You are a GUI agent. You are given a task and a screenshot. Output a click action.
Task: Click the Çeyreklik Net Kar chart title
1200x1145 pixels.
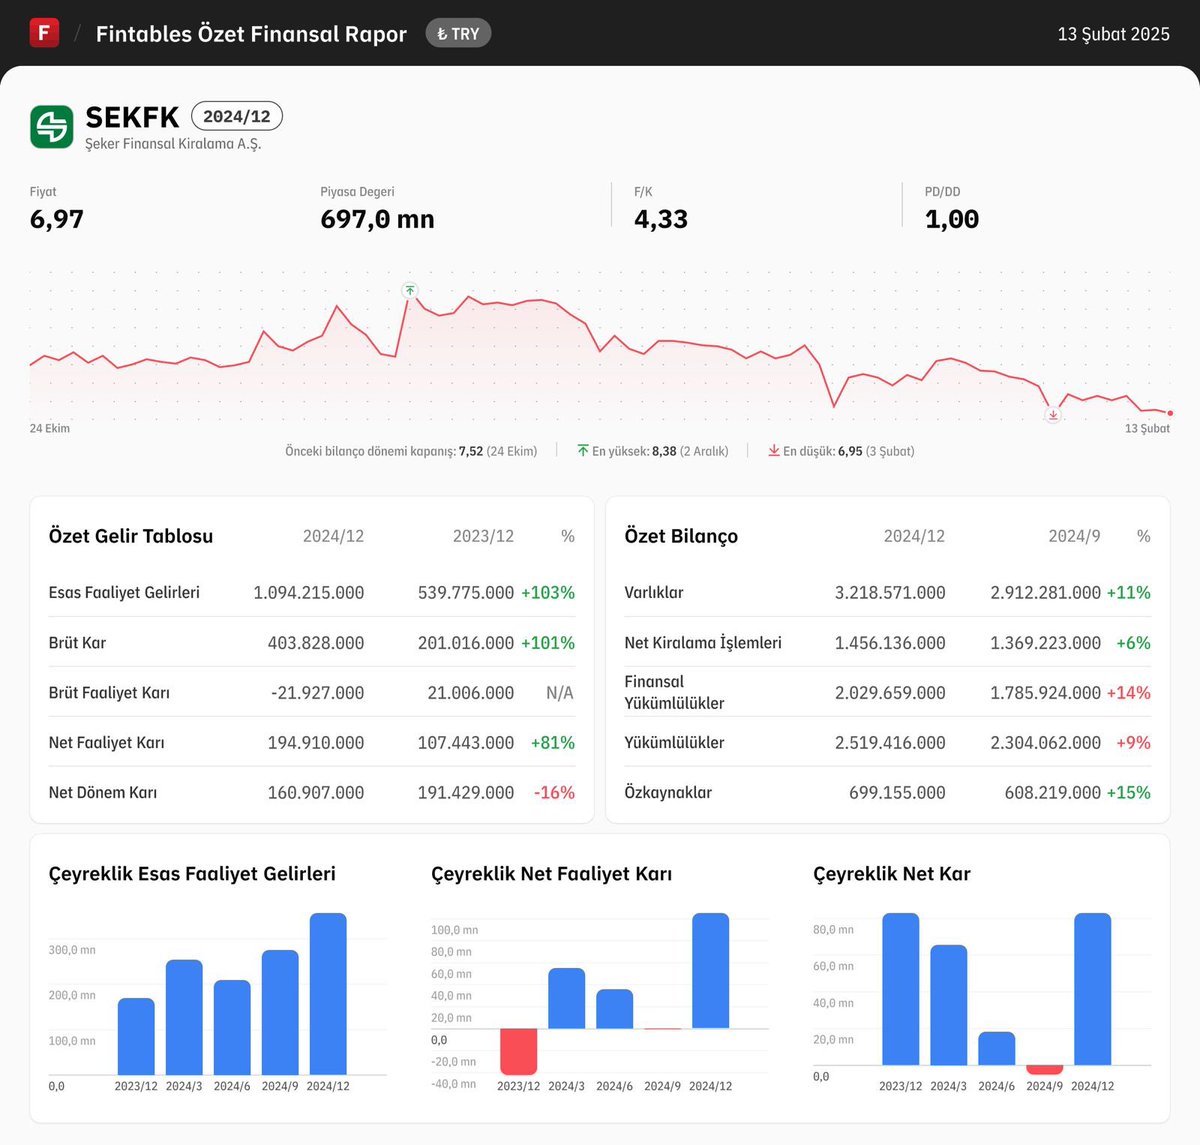click(x=892, y=874)
